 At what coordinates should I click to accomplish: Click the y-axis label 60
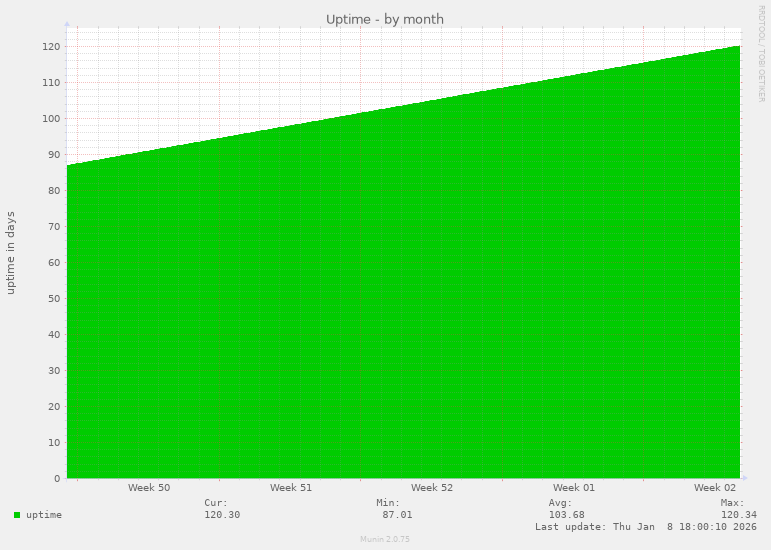pos(54,262)
